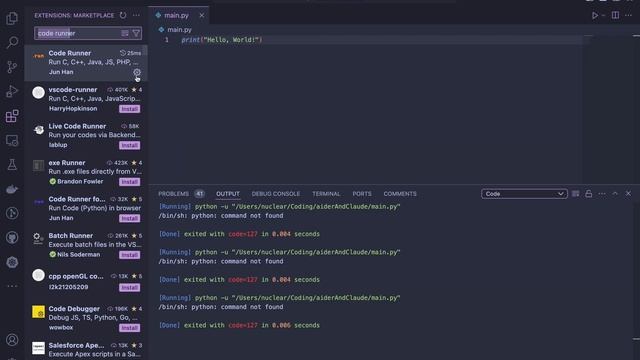640x360 pixels.
Task: Toggle the output scroll lock
Action: [589, 194]
